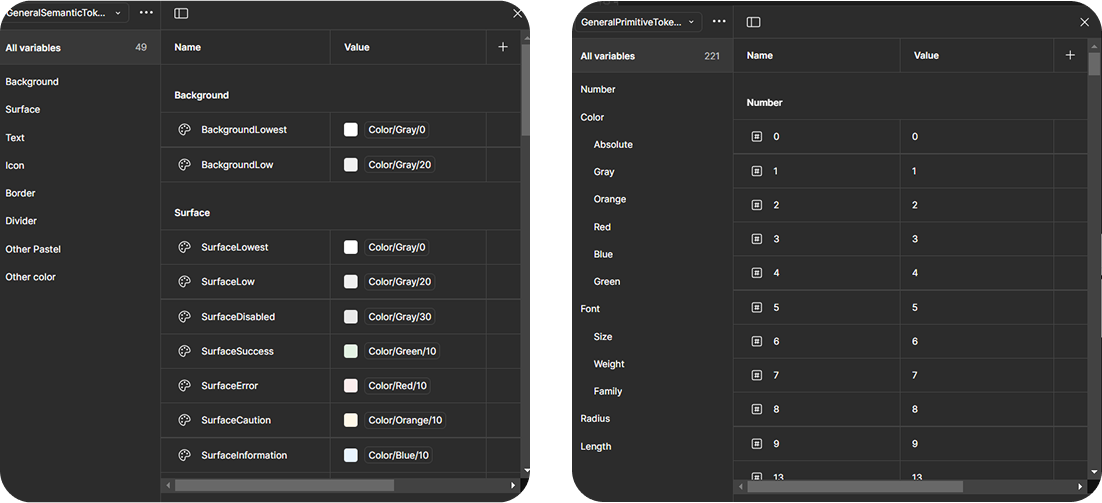Click the number type icon beside variable 5
The image size is (1102, 503).
757,307
